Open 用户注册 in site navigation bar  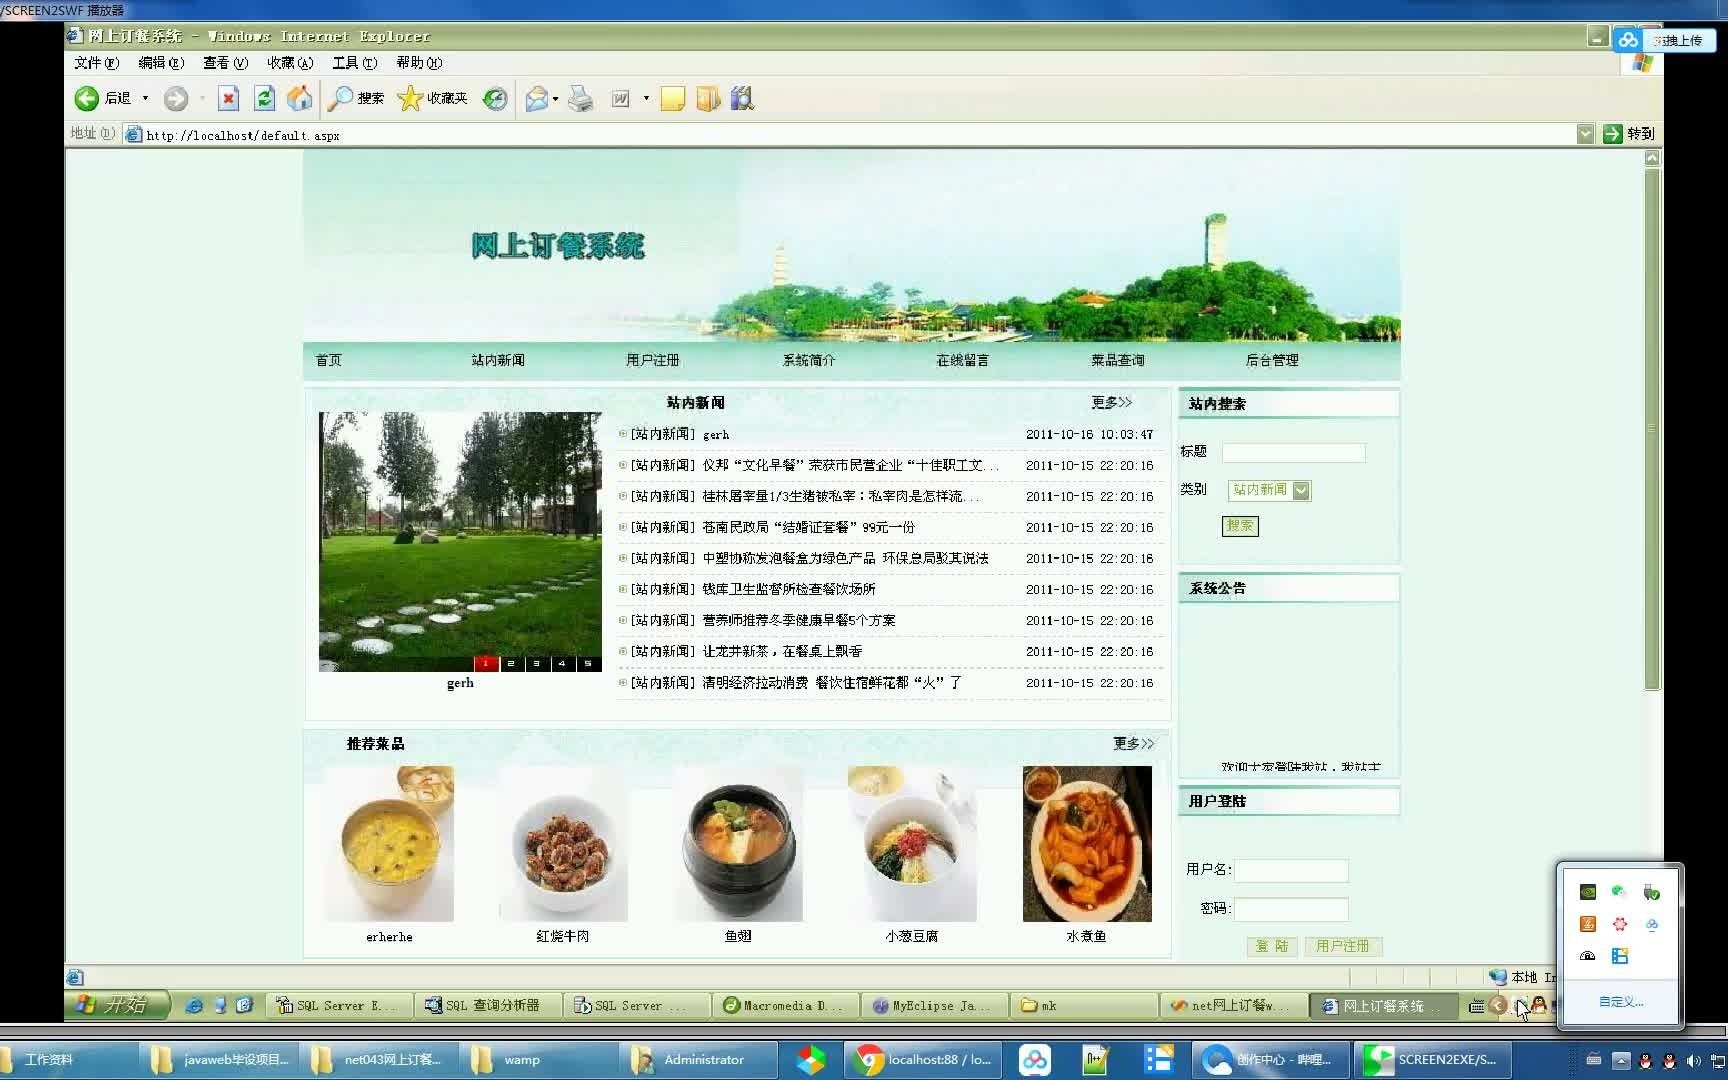click(653, 360)
